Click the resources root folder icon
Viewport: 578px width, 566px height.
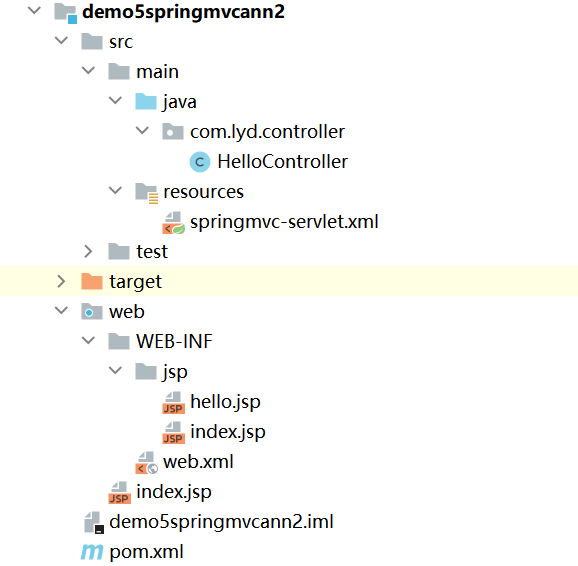click(x=146, y=193)
